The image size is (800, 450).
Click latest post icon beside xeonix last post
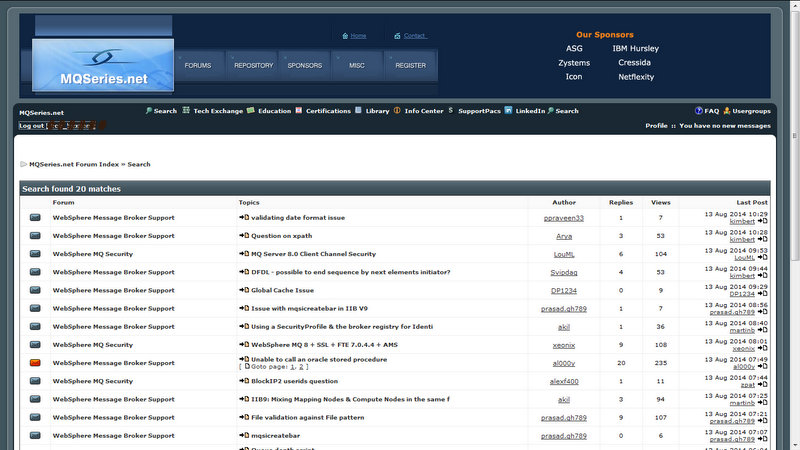coord(762,348)
